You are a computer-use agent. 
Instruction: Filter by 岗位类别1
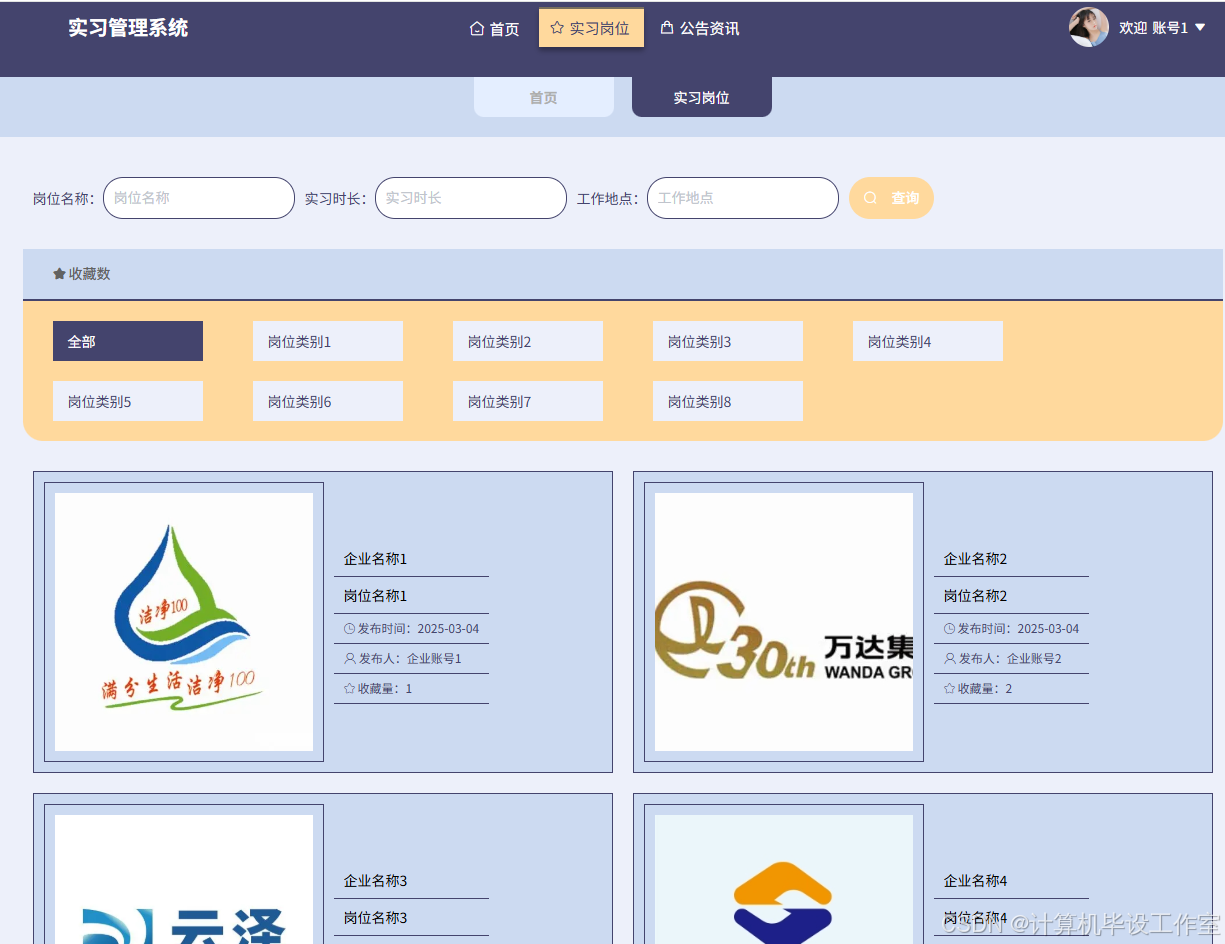[x=328, y=341]
